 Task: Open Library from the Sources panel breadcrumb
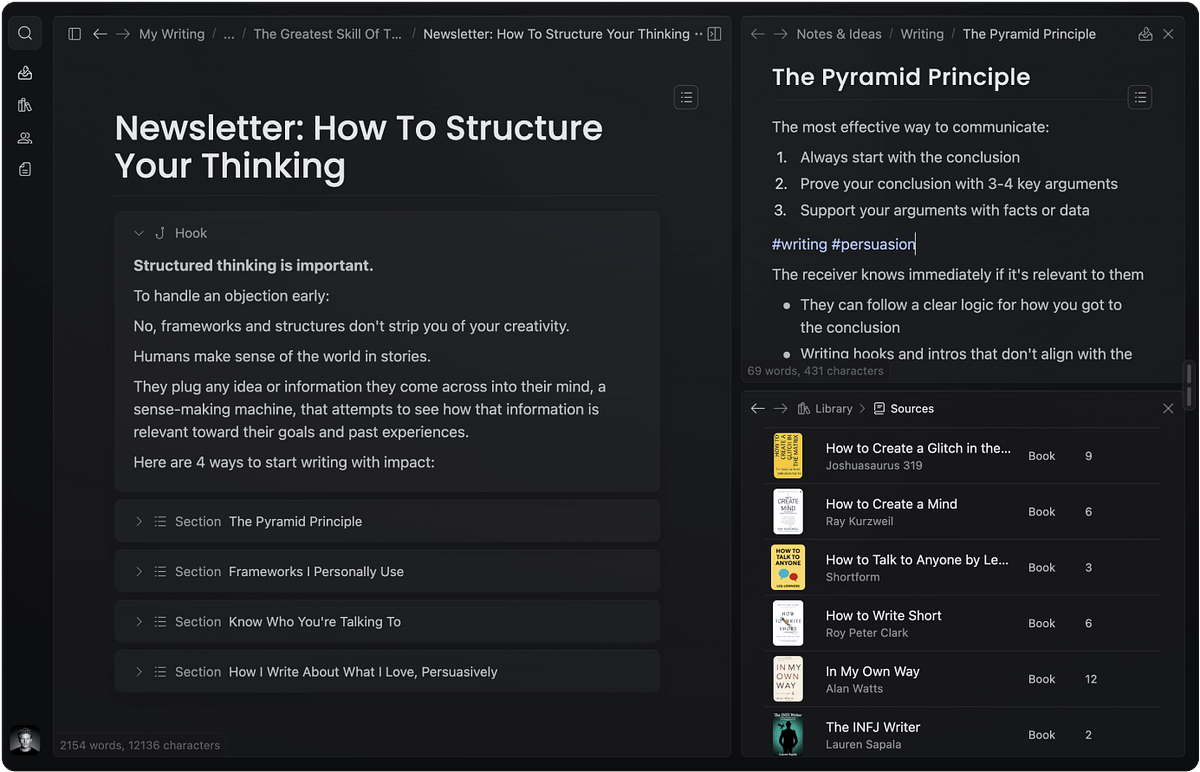(x=835, y=408)
